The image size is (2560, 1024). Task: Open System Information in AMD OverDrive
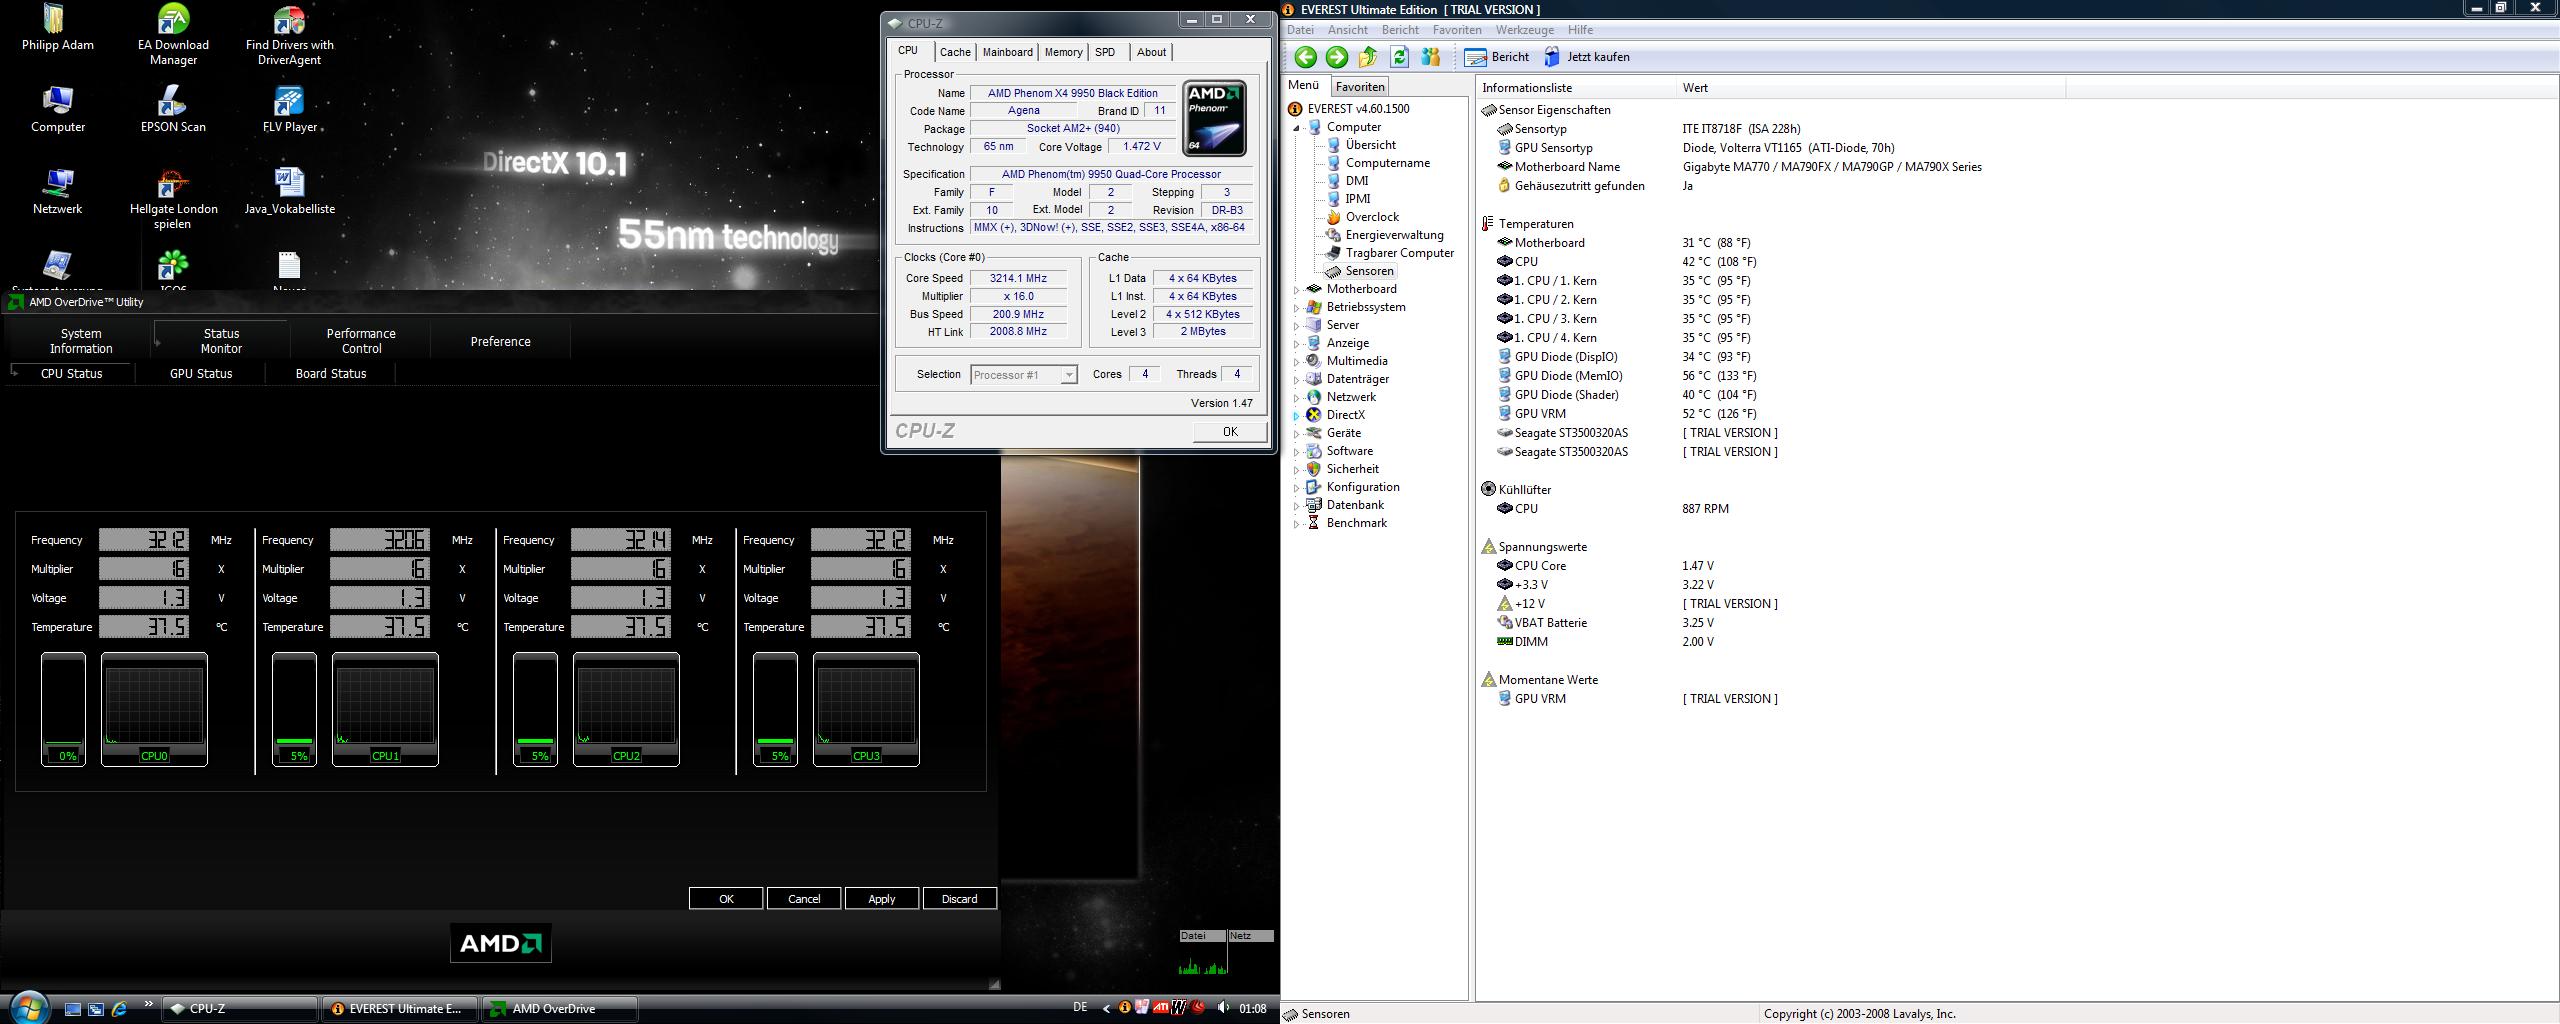(81, 341)
